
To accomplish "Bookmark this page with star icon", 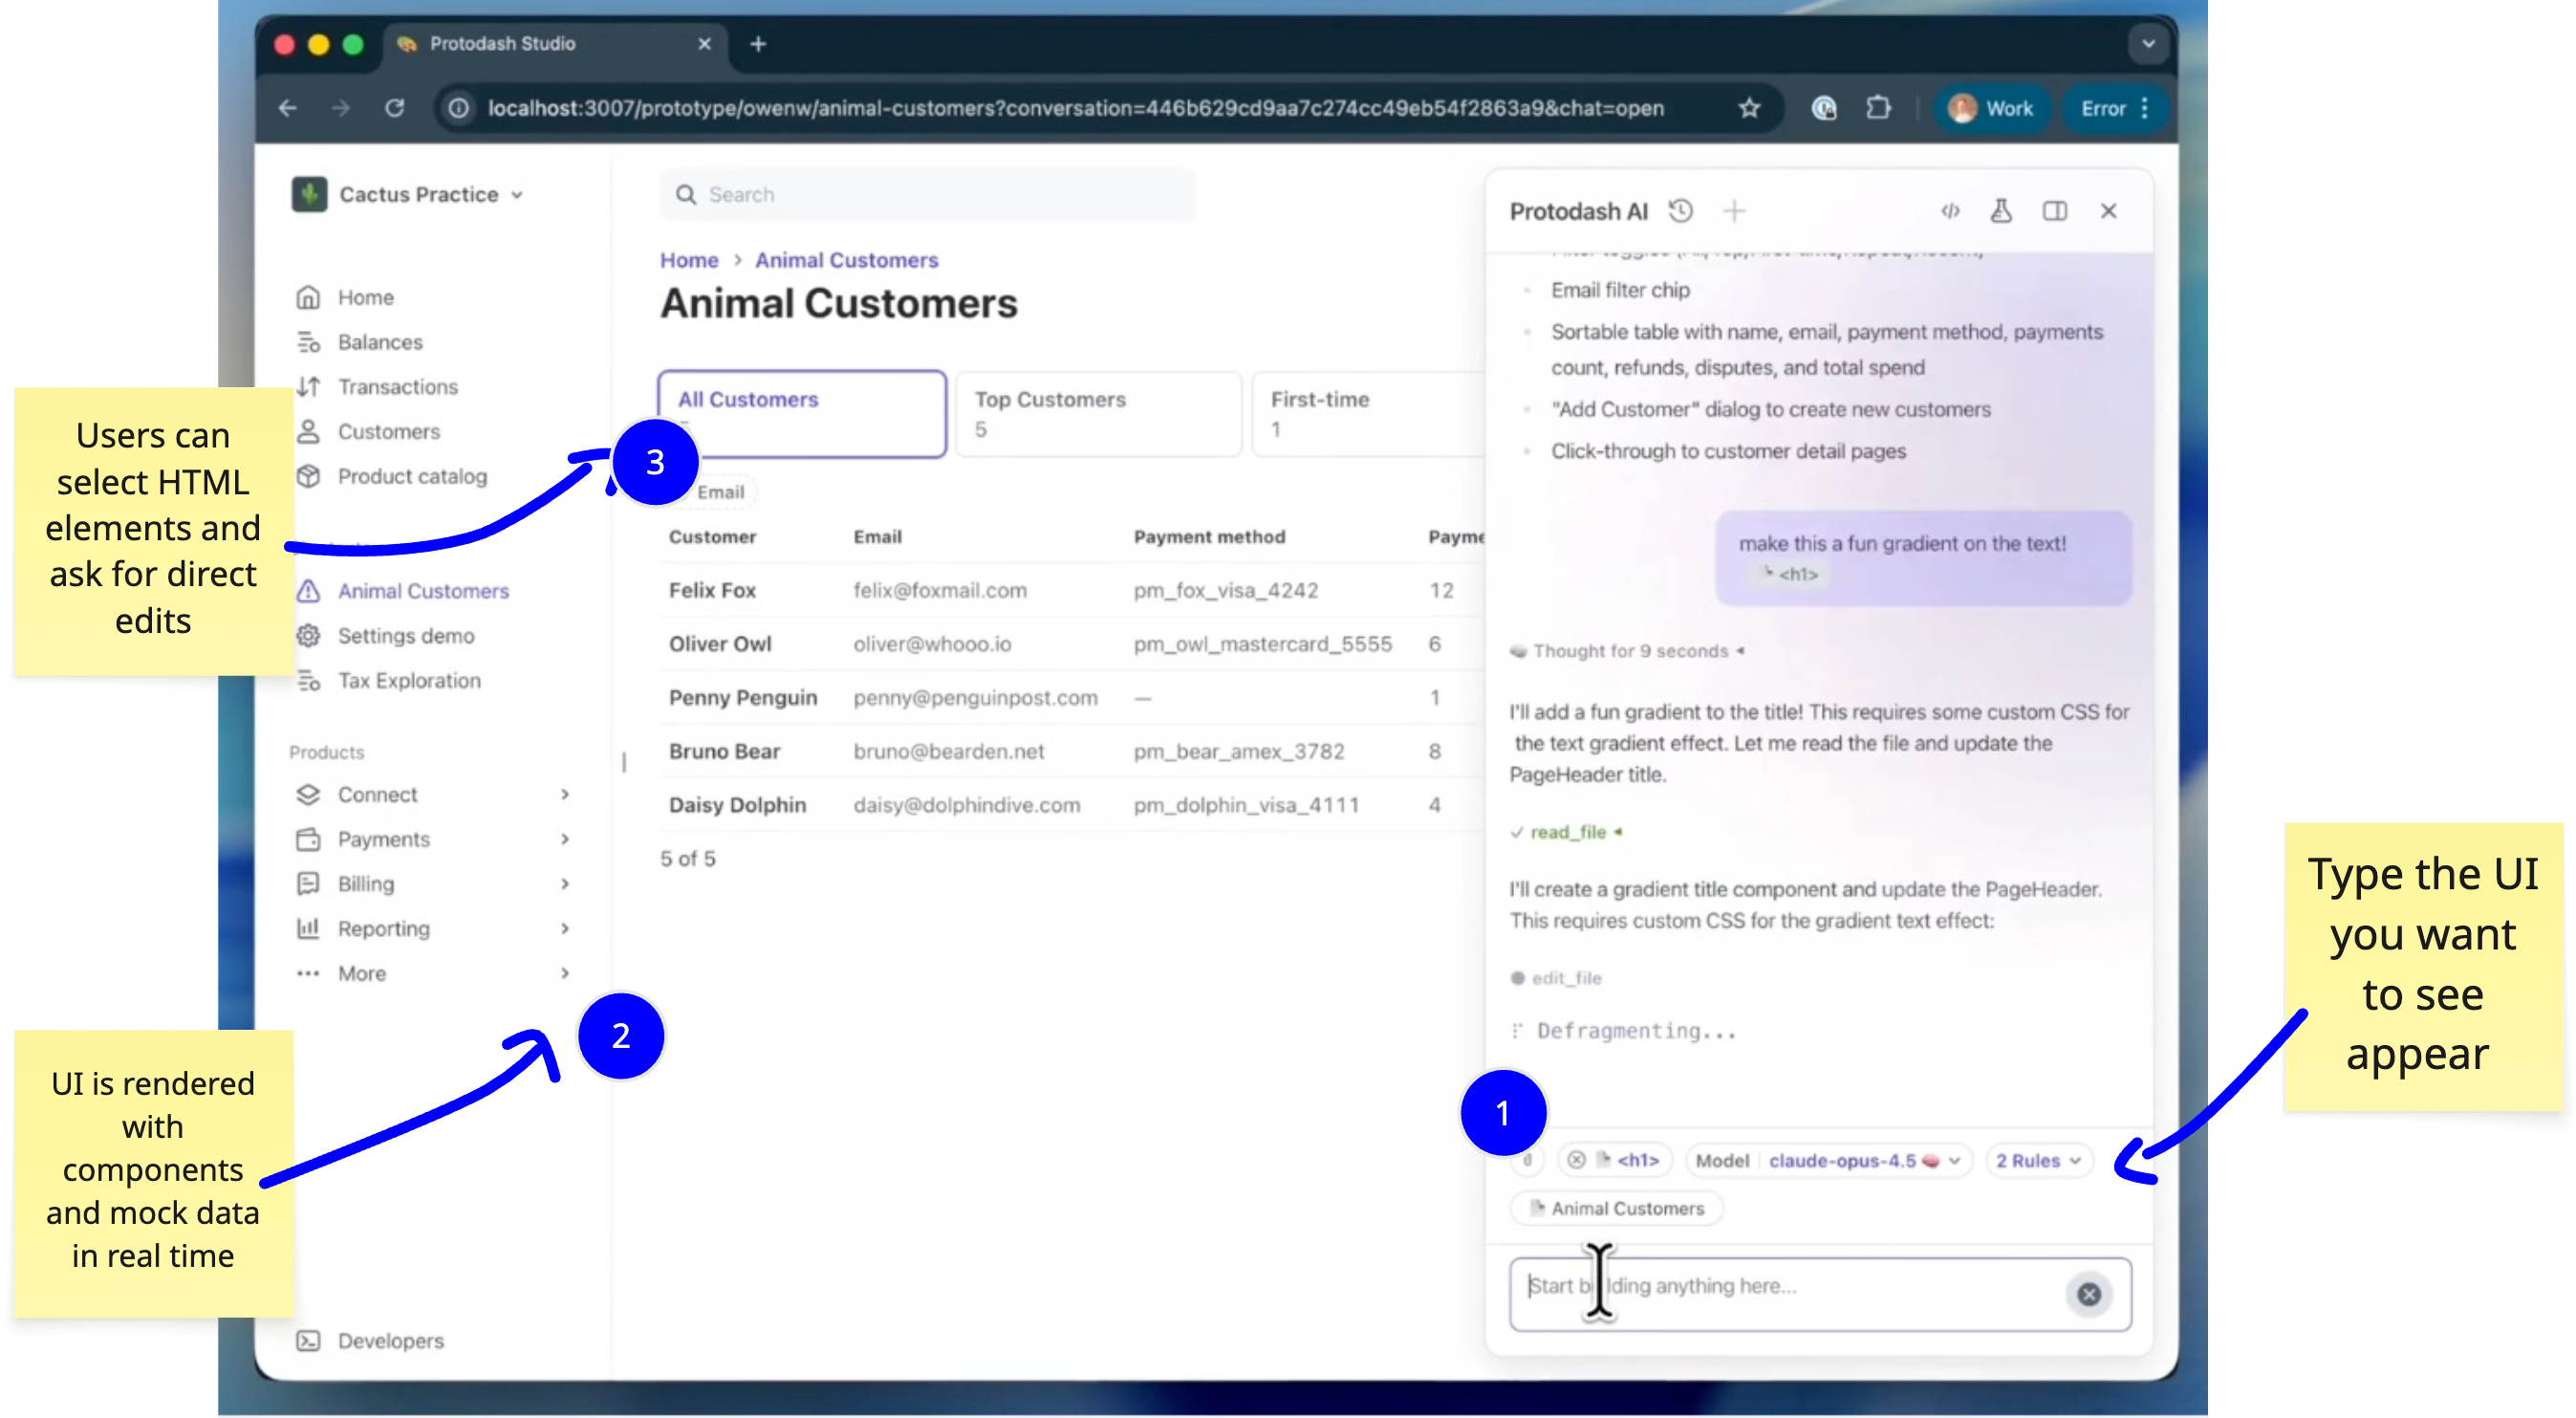I will pyautogui.click(x=1749, y=108).
